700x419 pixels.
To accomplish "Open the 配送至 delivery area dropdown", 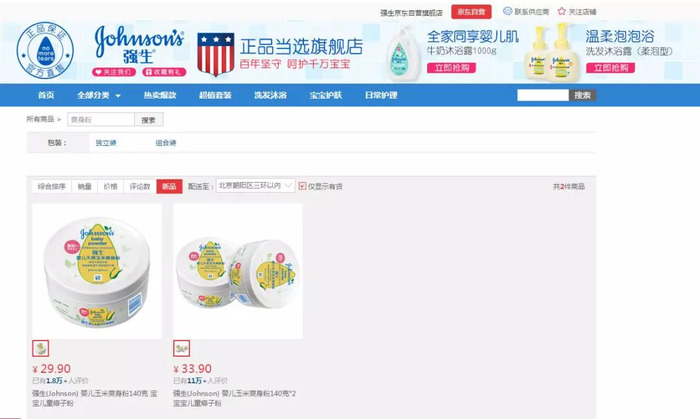I will point(255,186).
